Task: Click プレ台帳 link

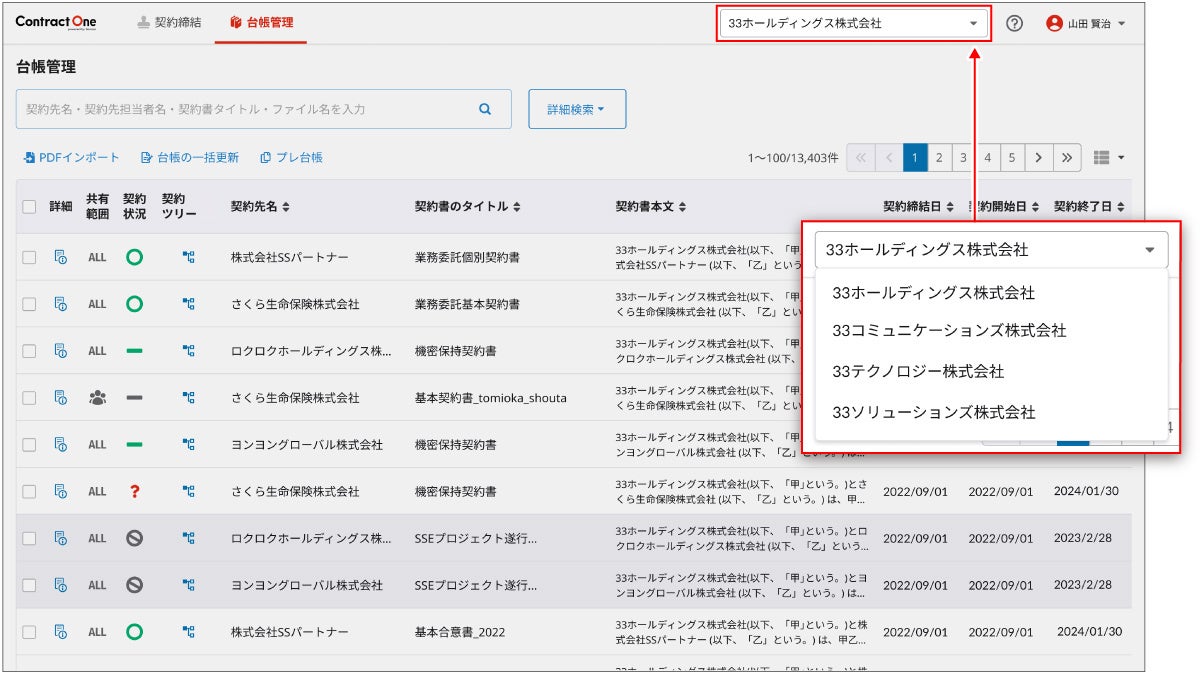Action: point(291,158)
